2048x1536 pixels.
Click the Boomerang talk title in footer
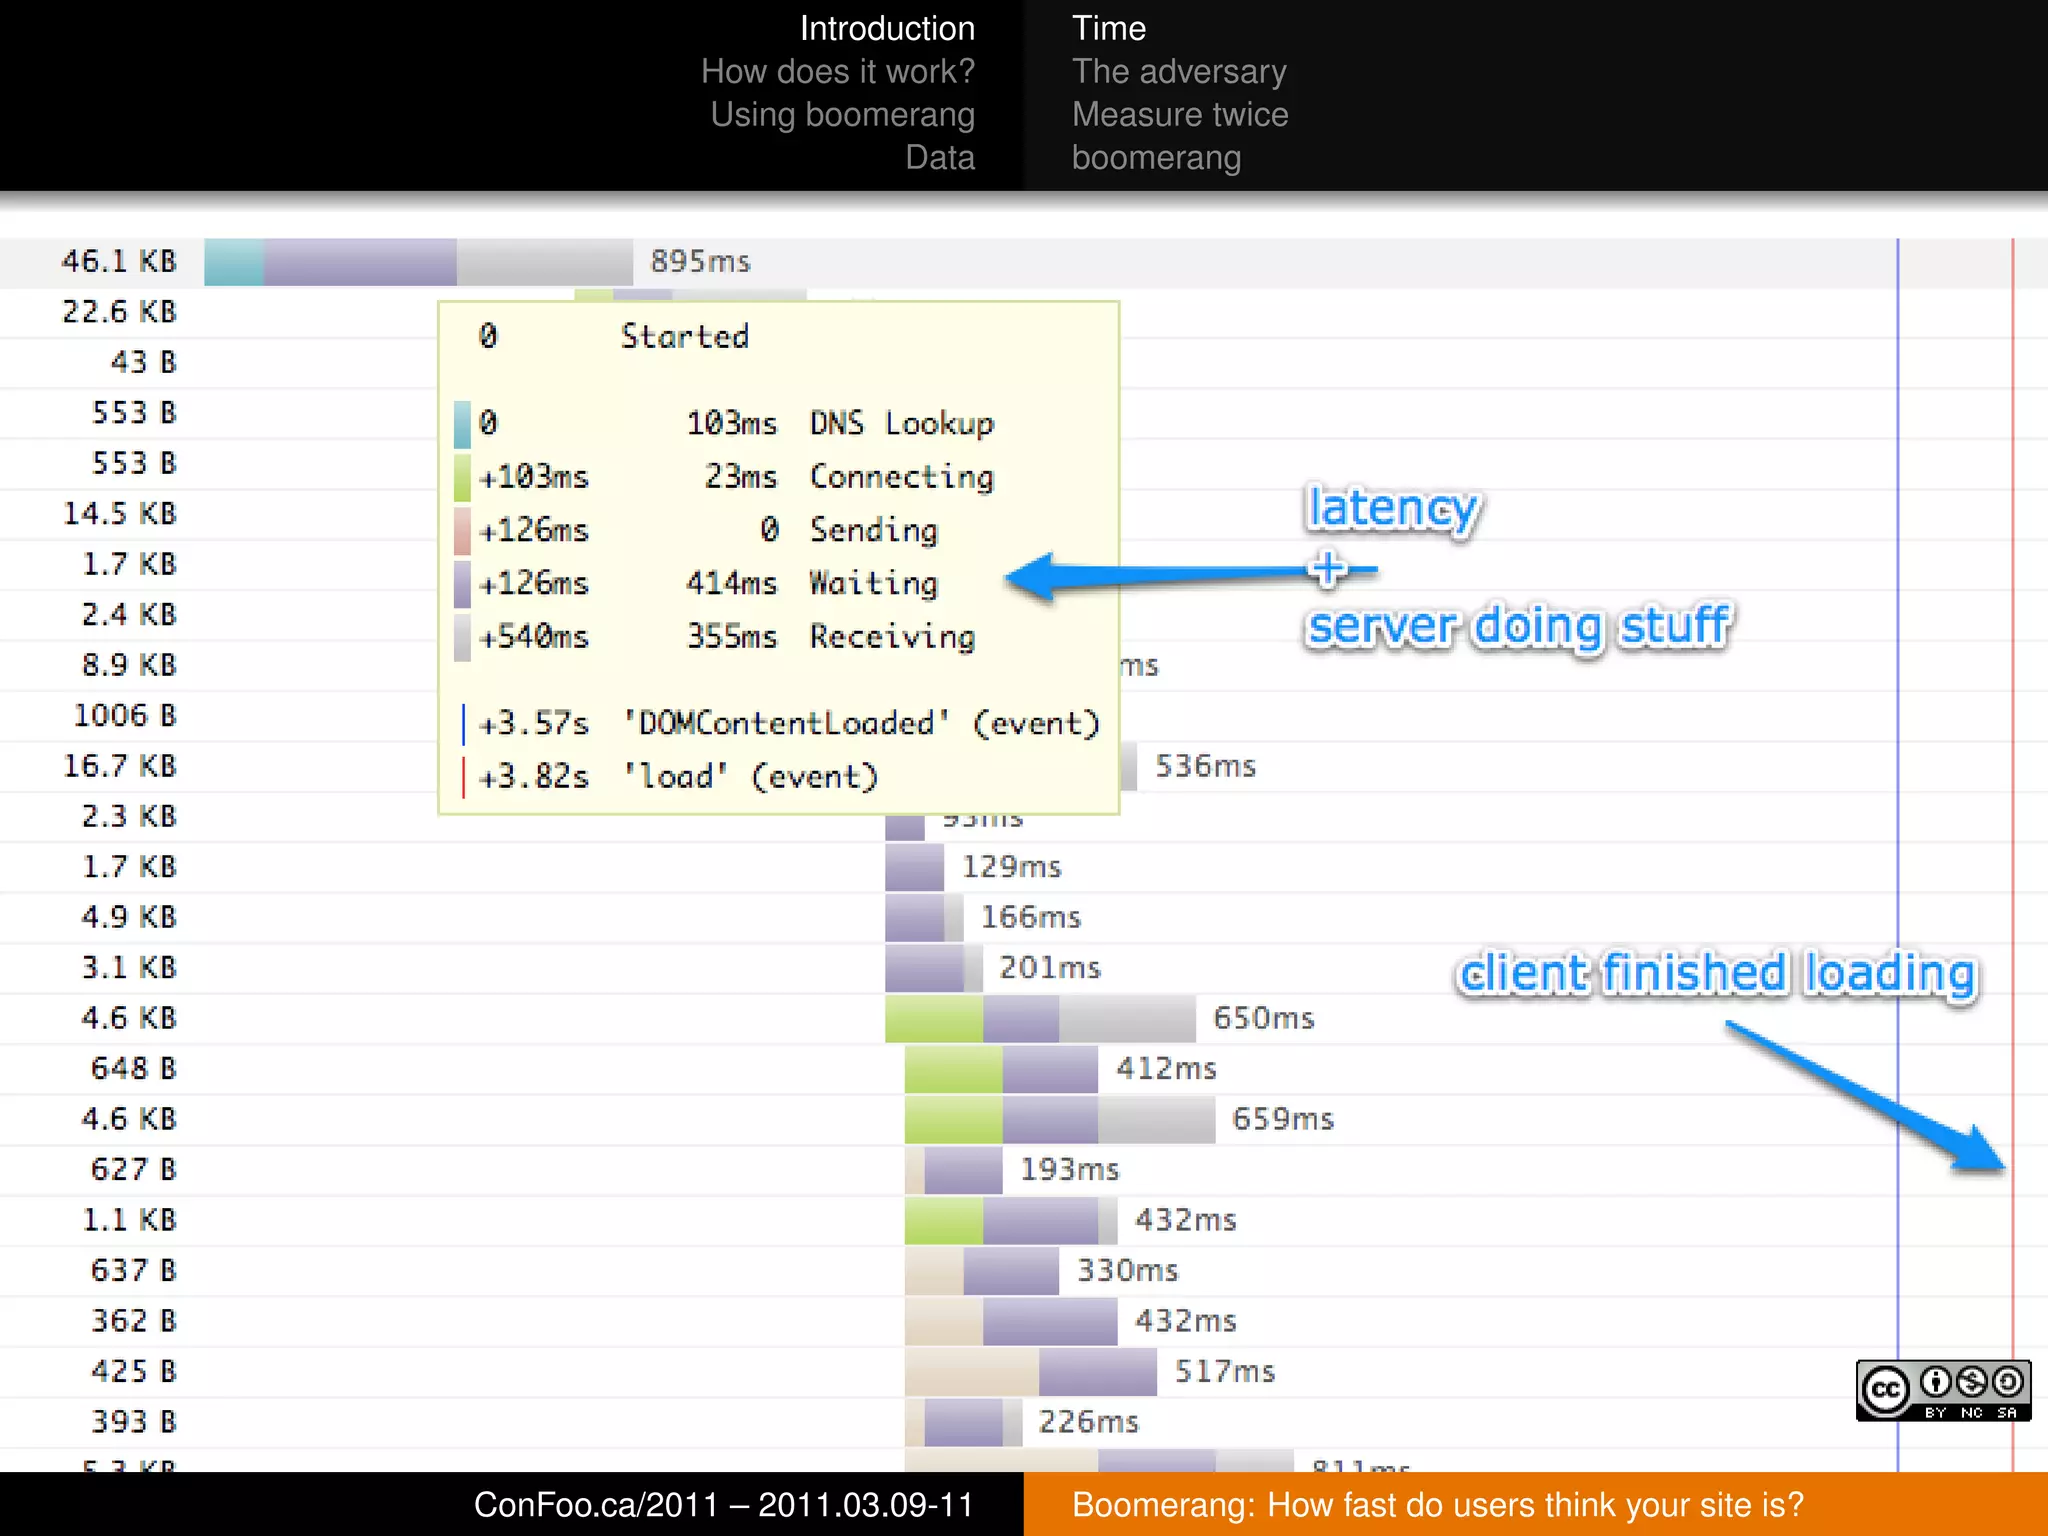pyautogui.click(x=1437, y=1504)
